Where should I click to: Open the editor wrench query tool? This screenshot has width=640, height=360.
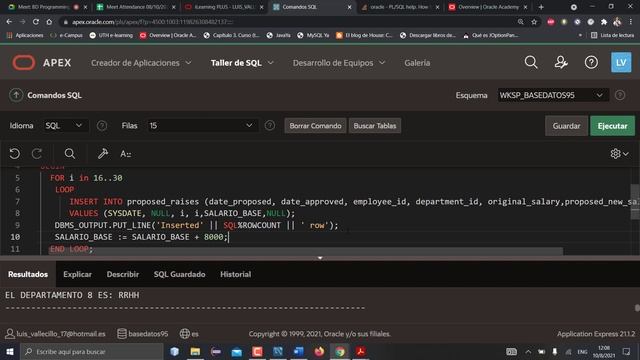102,153
